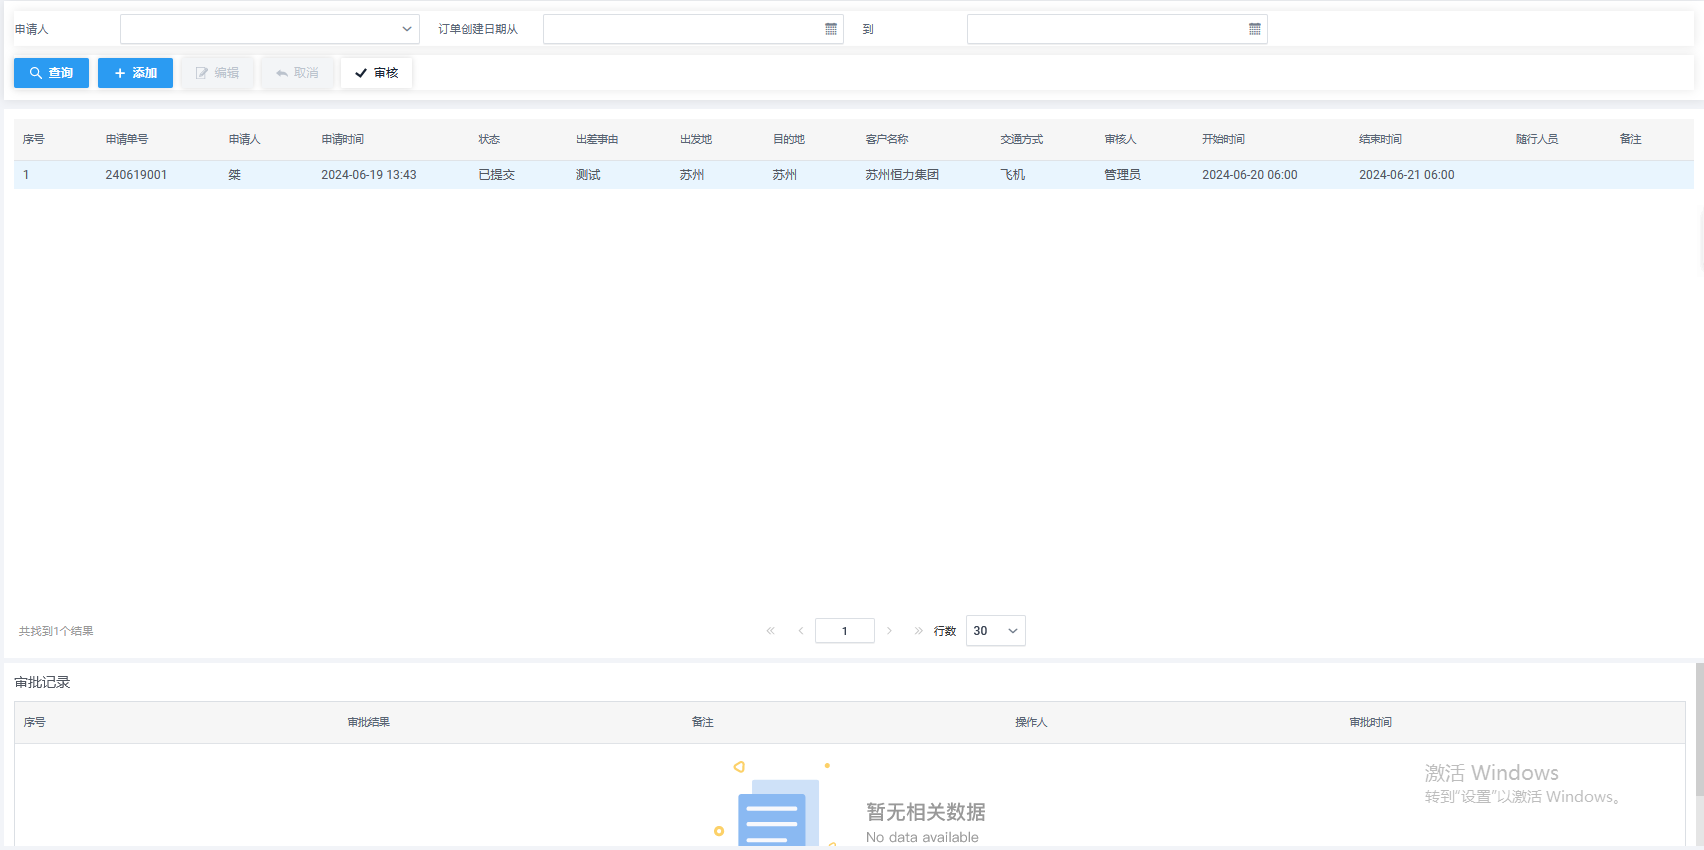
Task: Click the page number input box
Action: pos(845,631)
